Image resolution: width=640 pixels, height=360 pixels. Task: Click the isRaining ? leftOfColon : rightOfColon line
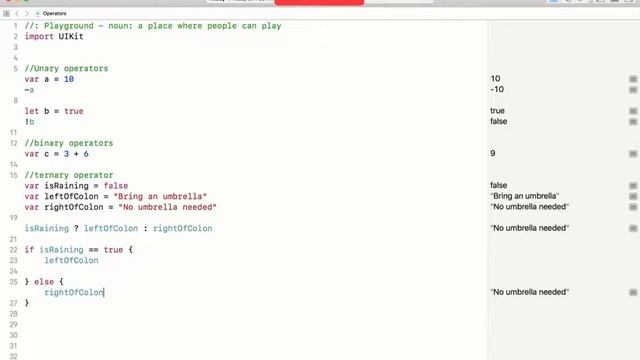[118, 228]
